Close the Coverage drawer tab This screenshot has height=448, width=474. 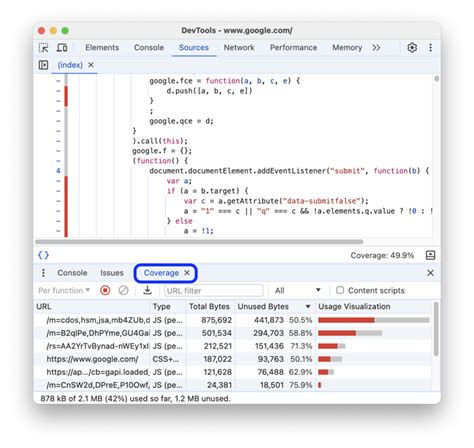(187, 273)
